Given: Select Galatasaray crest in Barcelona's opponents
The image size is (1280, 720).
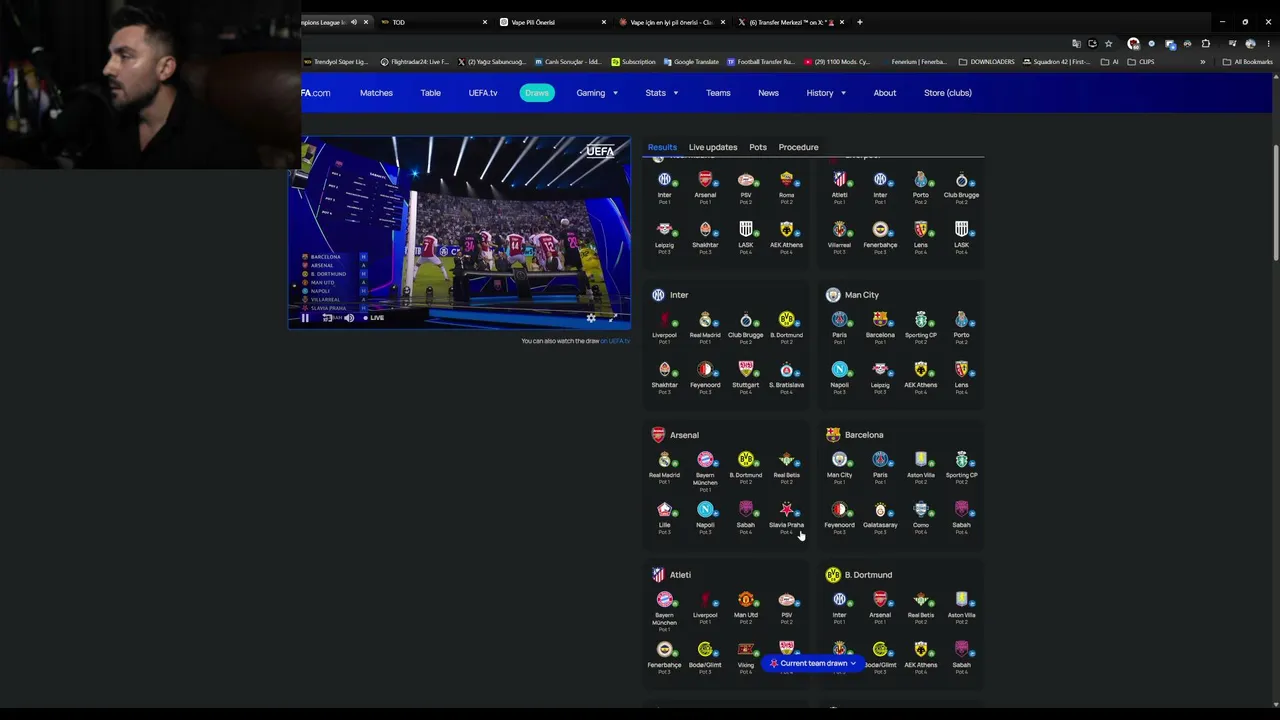Looking at the screenshot, I should (x=880, y=510).
